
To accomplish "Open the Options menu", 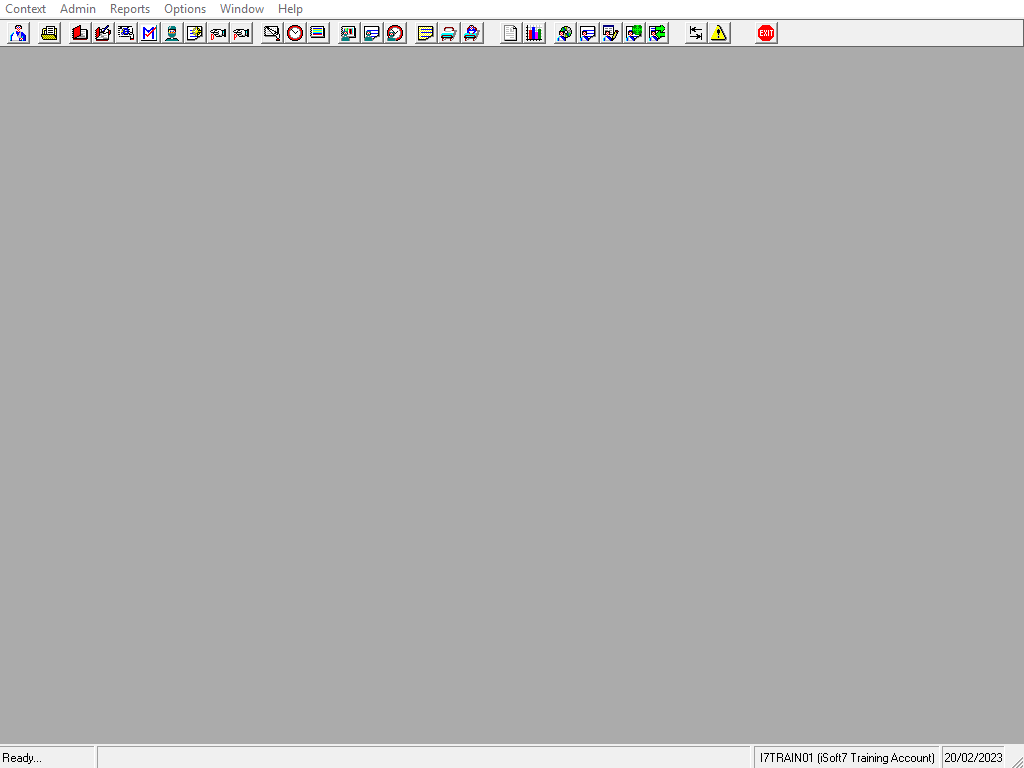I will tap(185, 9).
